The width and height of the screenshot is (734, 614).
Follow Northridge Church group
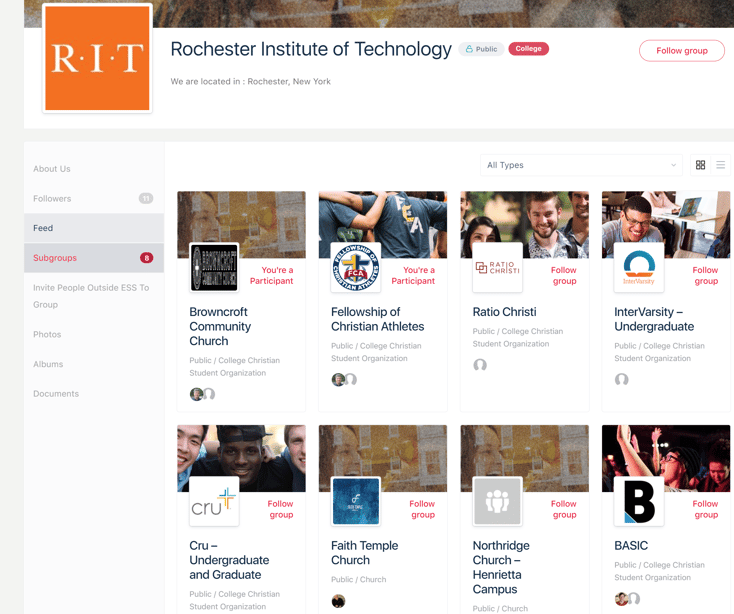point(564,509)
